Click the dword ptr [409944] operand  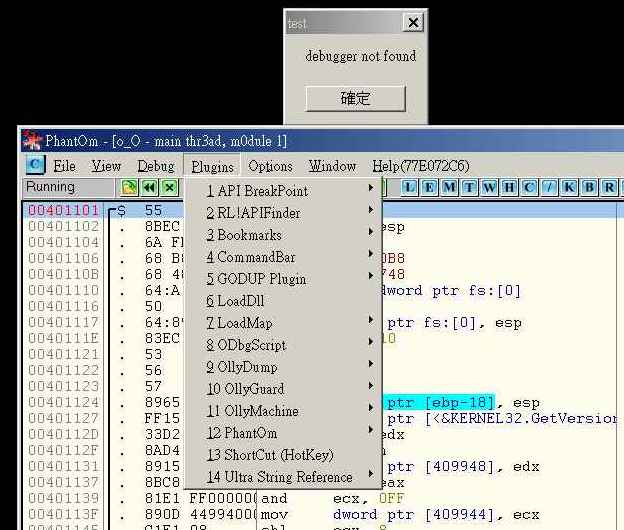(413, 514)
